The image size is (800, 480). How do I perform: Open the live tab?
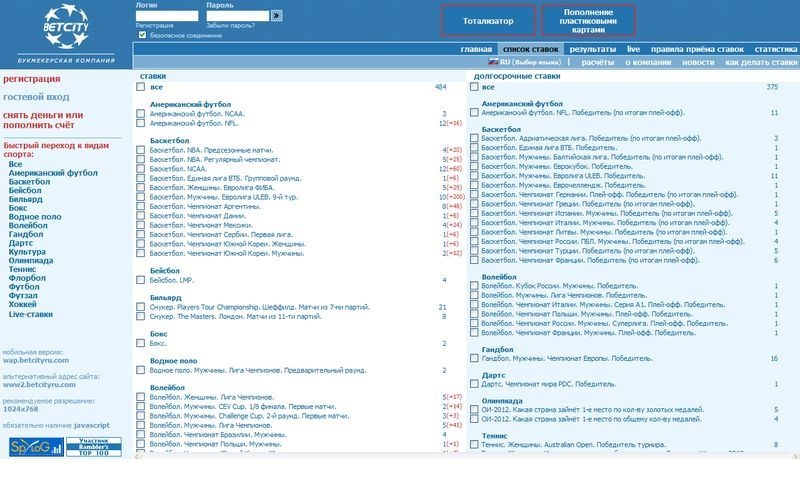coord(633,48)
